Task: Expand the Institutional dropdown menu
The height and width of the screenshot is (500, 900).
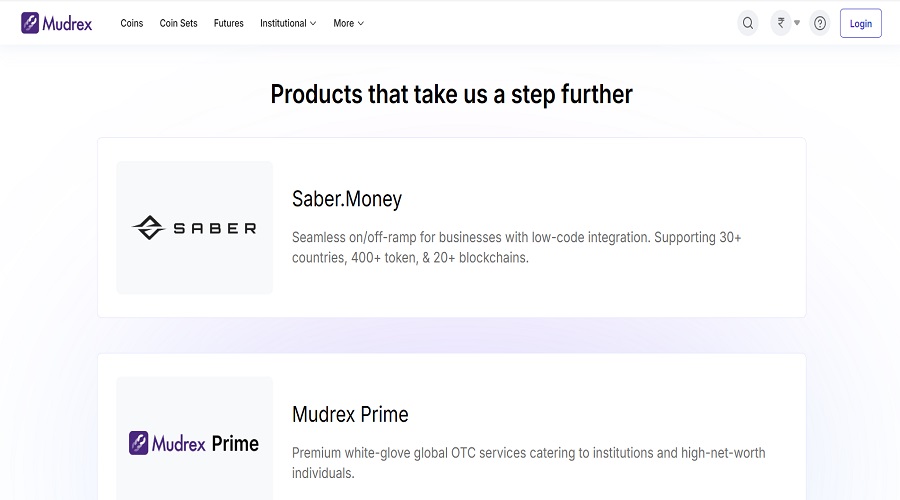Action: 288,23
